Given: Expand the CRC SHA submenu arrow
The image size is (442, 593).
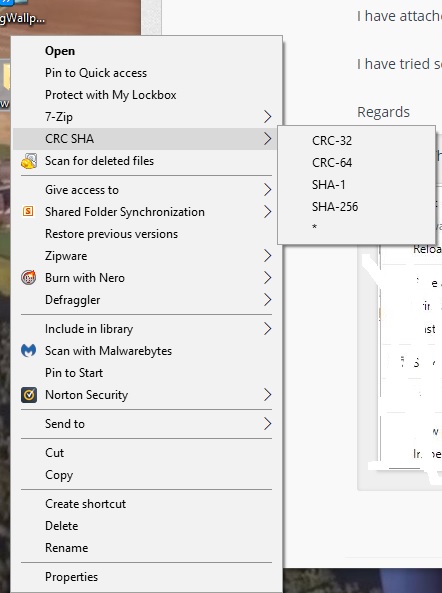Looking at the screenshot, I should click(x=267, y=139).
